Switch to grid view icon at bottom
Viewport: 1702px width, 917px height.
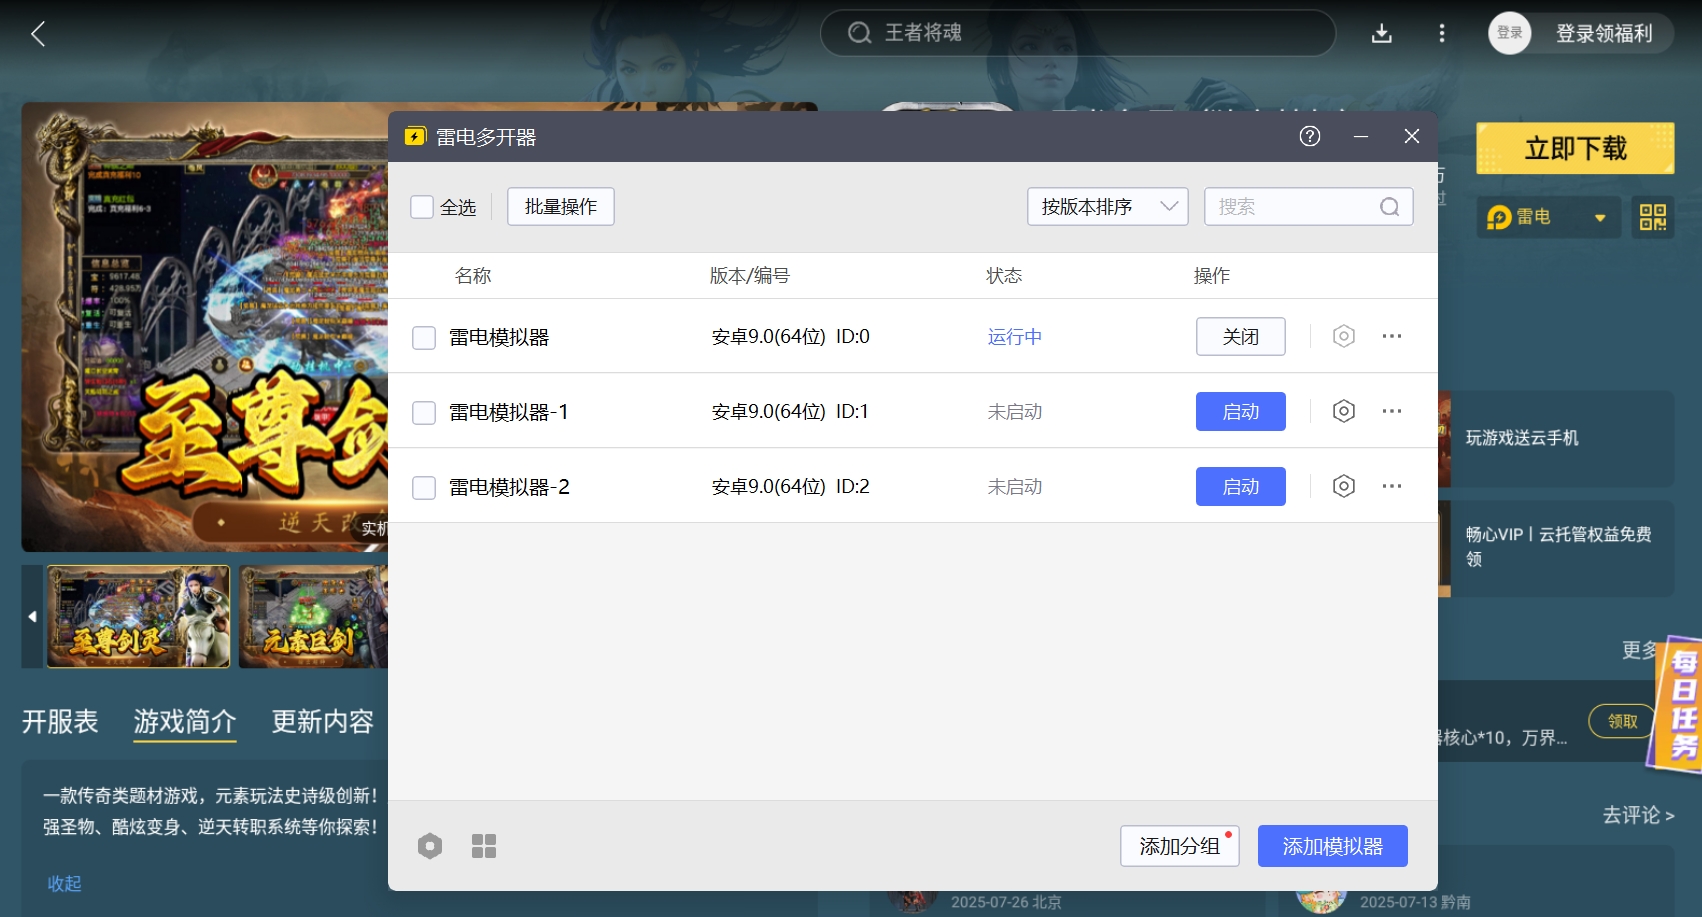(484, 846)
